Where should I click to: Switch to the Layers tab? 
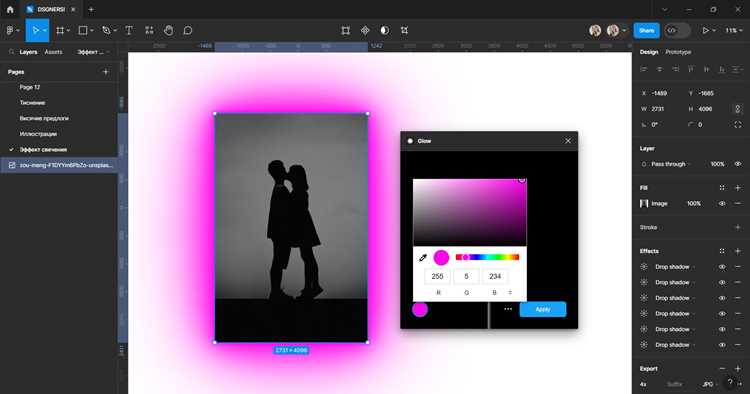[28, 52]
